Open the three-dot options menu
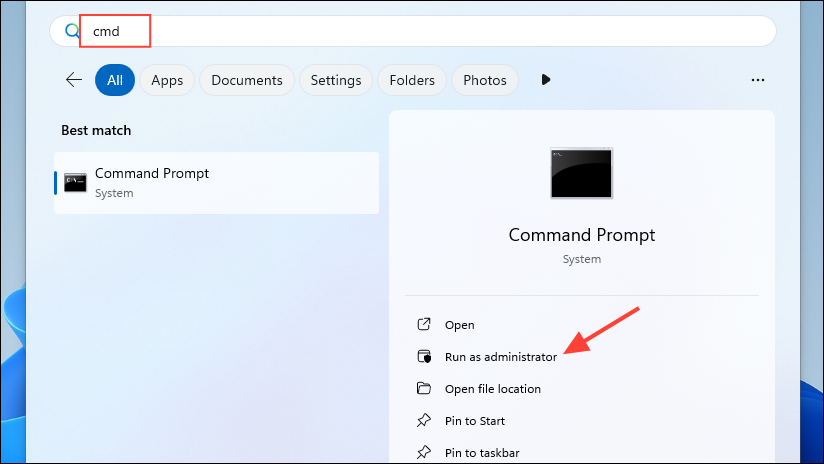824x464 pixels. (758, 80)
